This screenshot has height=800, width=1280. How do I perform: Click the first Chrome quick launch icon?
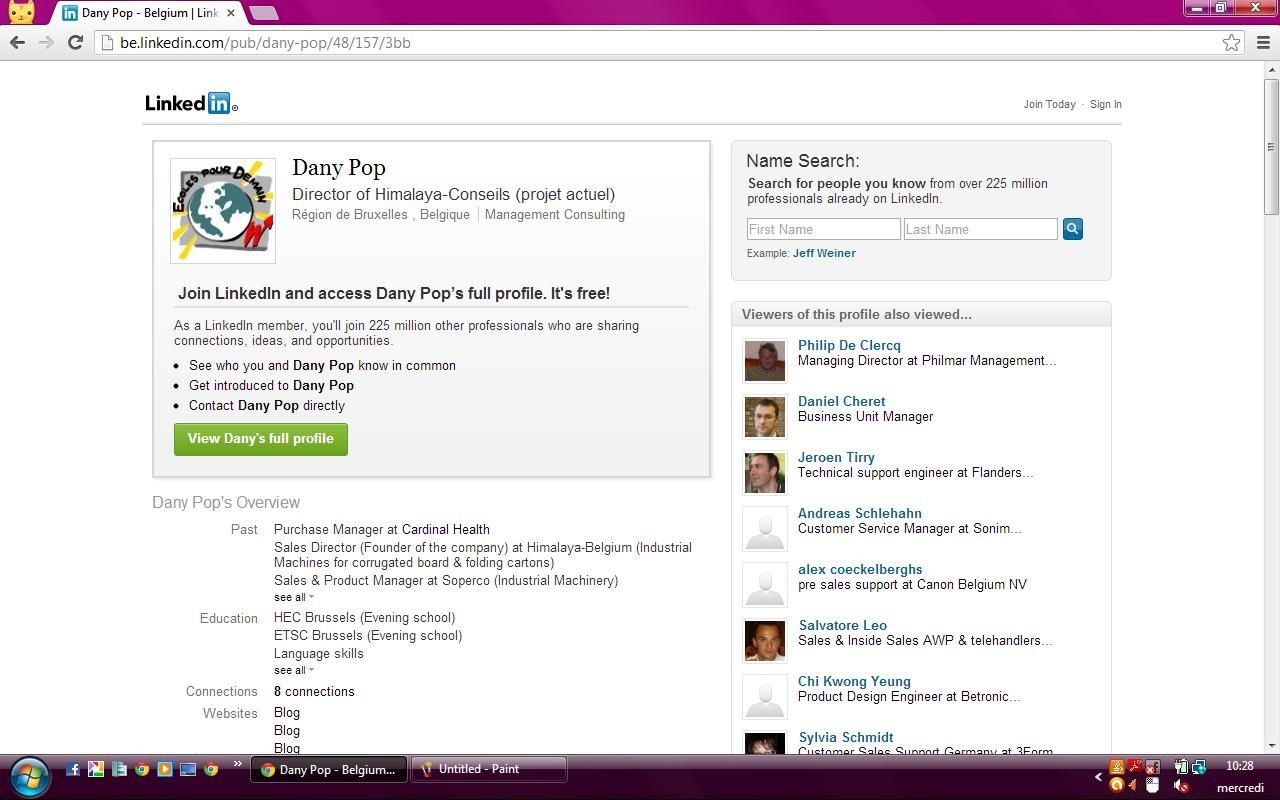(x=142, y=769)
